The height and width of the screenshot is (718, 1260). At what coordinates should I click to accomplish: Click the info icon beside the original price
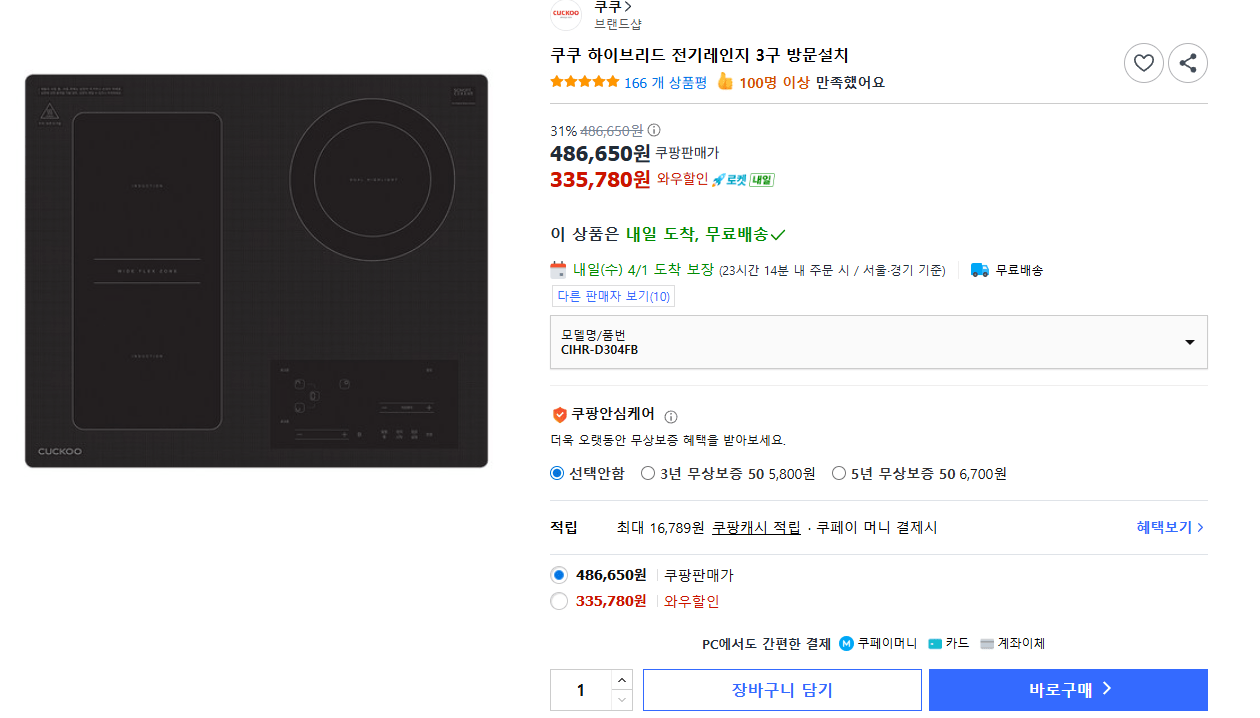pos(652,130)
